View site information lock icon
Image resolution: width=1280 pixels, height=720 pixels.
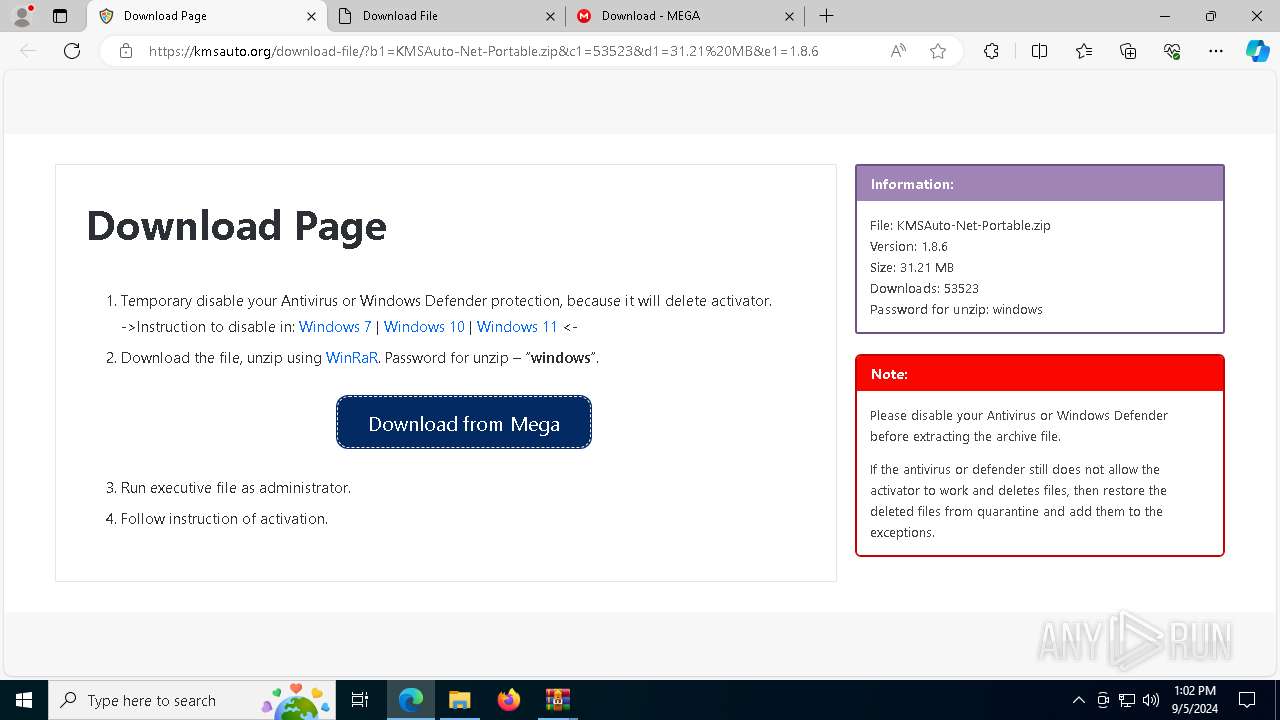pyautogui.click(x=126, y=51)
